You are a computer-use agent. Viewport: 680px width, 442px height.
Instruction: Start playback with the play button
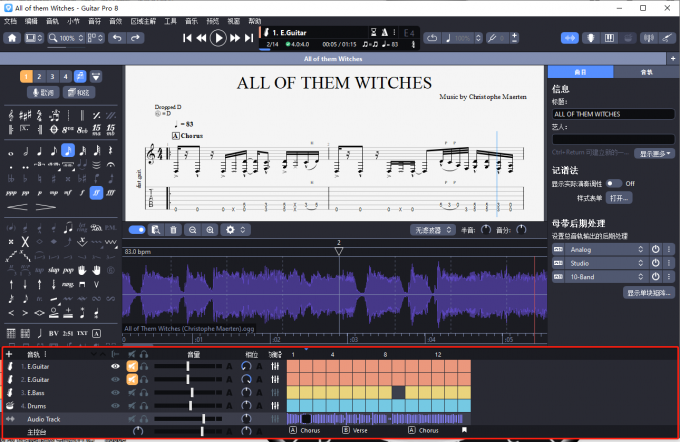click(218, 38)
